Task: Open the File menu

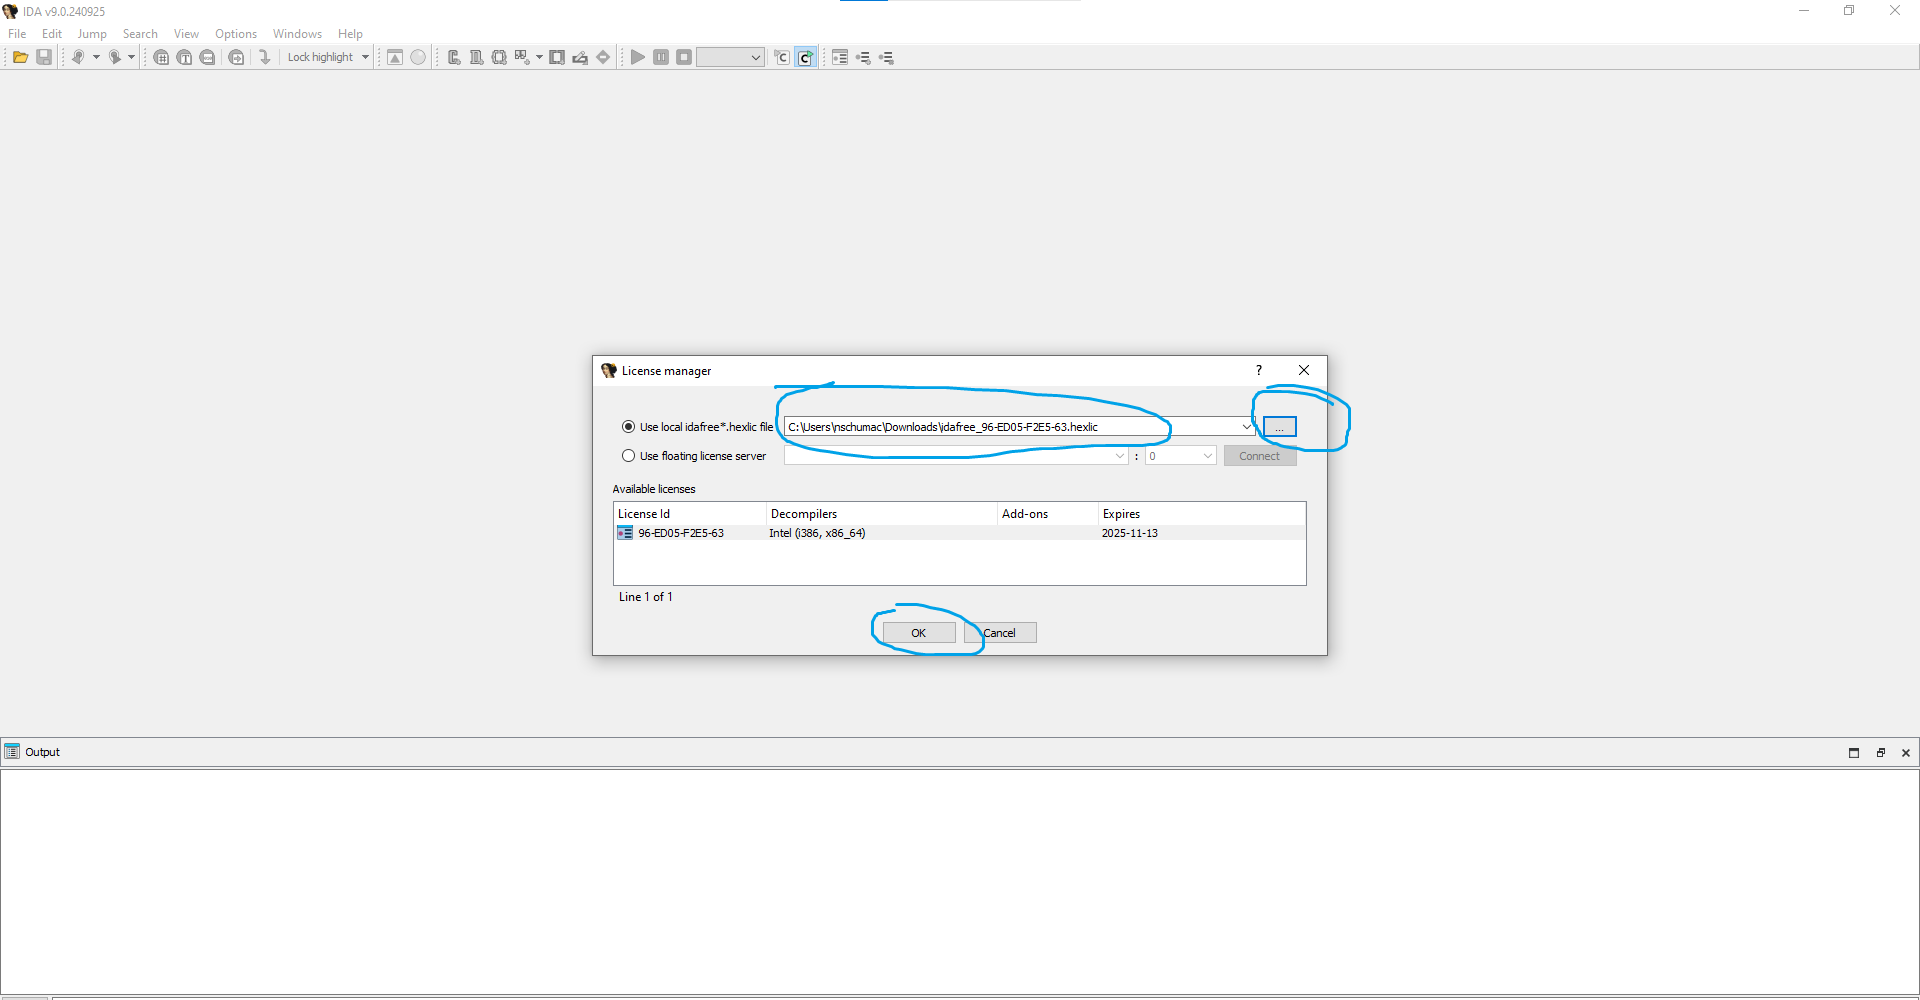Action: coord(17,33)
